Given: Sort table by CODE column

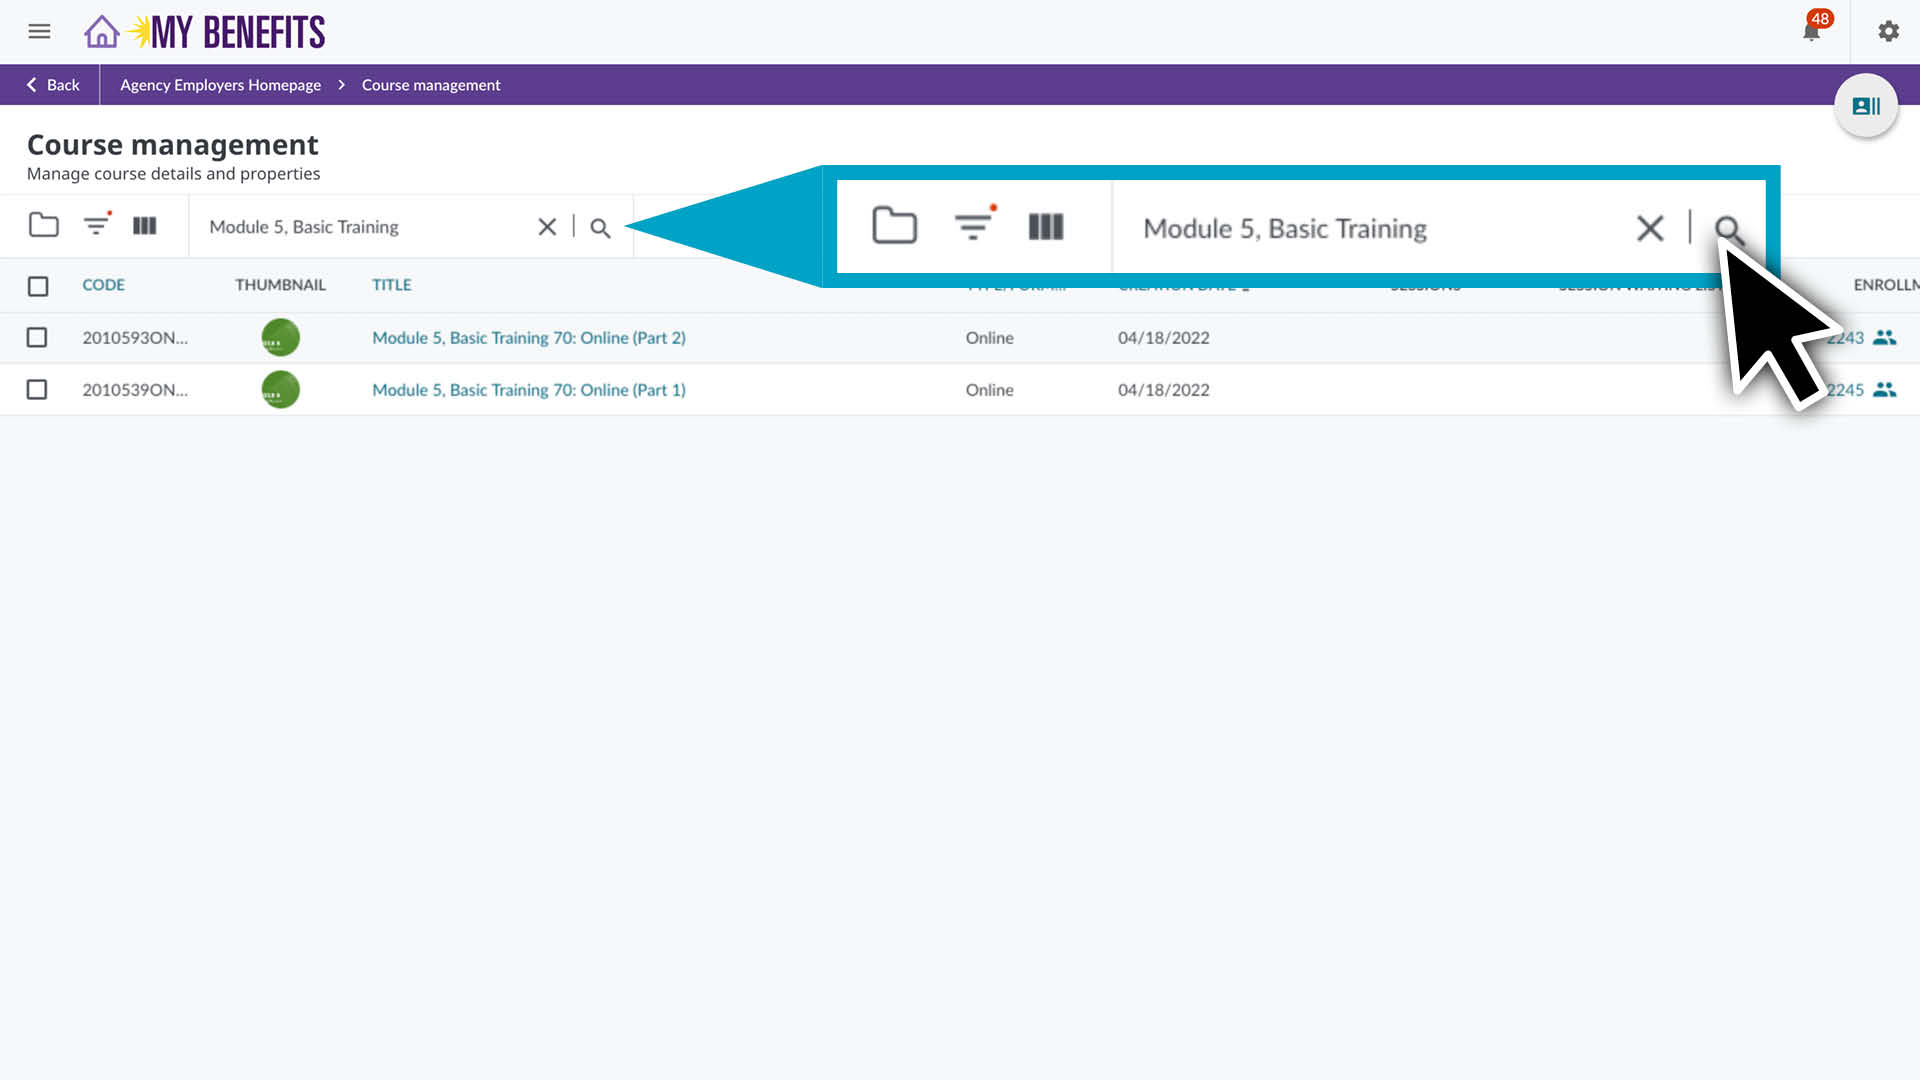Looking at the screenshot, I should click(103, 285).
